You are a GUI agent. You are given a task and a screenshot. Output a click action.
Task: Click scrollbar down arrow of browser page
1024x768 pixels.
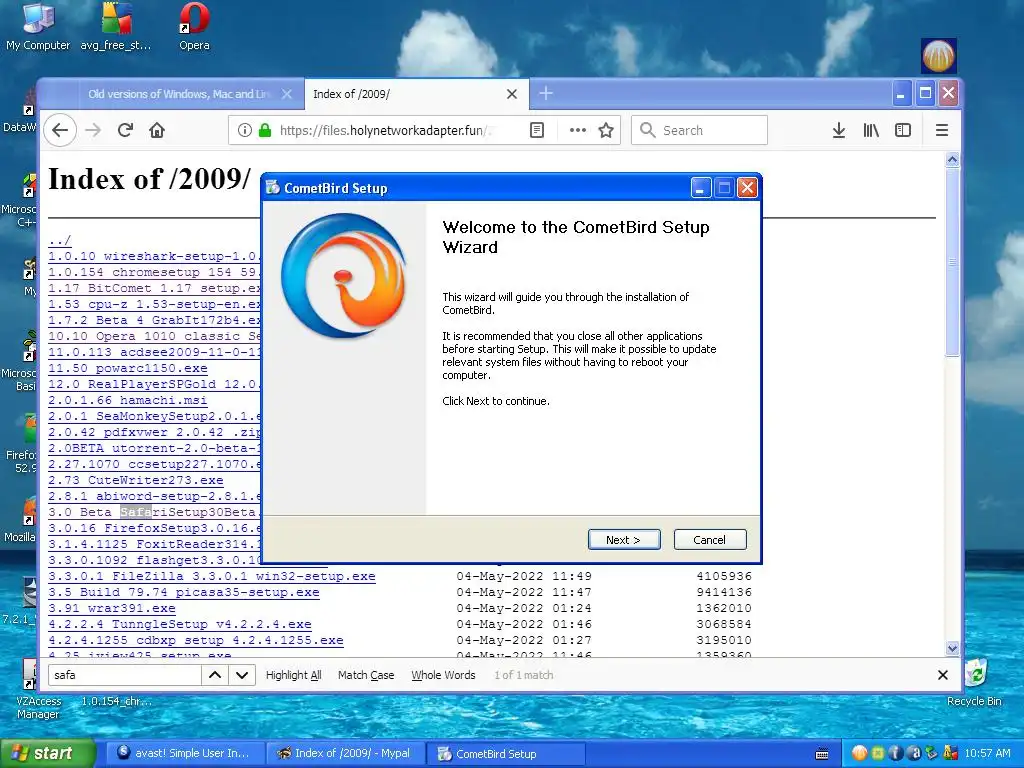[x=952, y=648]
